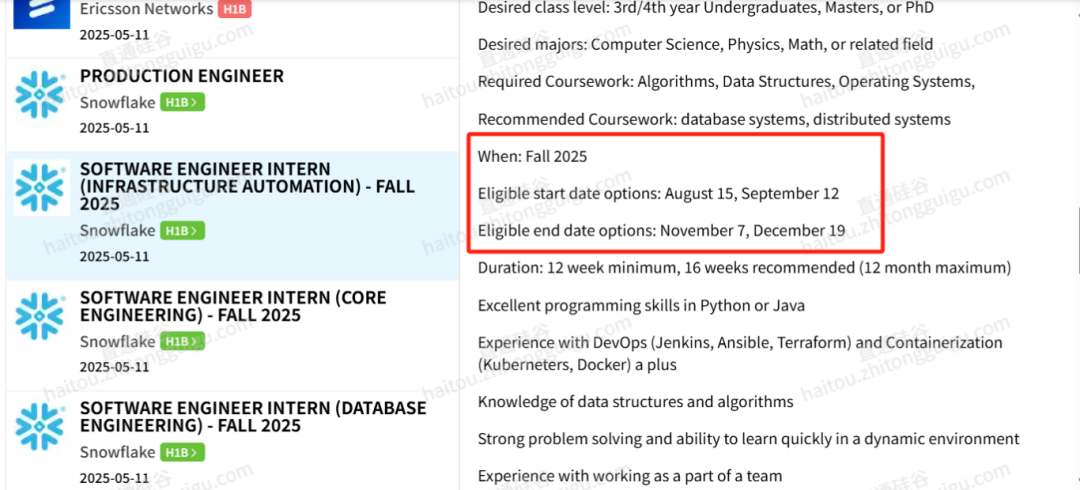This screenshot has height=490, width=1080.
Task: Click the Snowflake company name under Production Engineer
Action: coord(118,103)
